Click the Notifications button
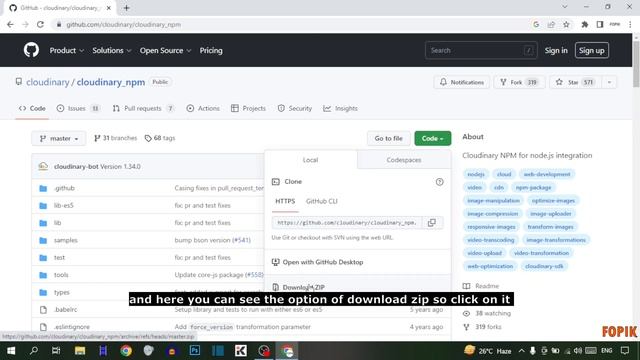Viewport: 640px width, 360px height. click(462, 82)
